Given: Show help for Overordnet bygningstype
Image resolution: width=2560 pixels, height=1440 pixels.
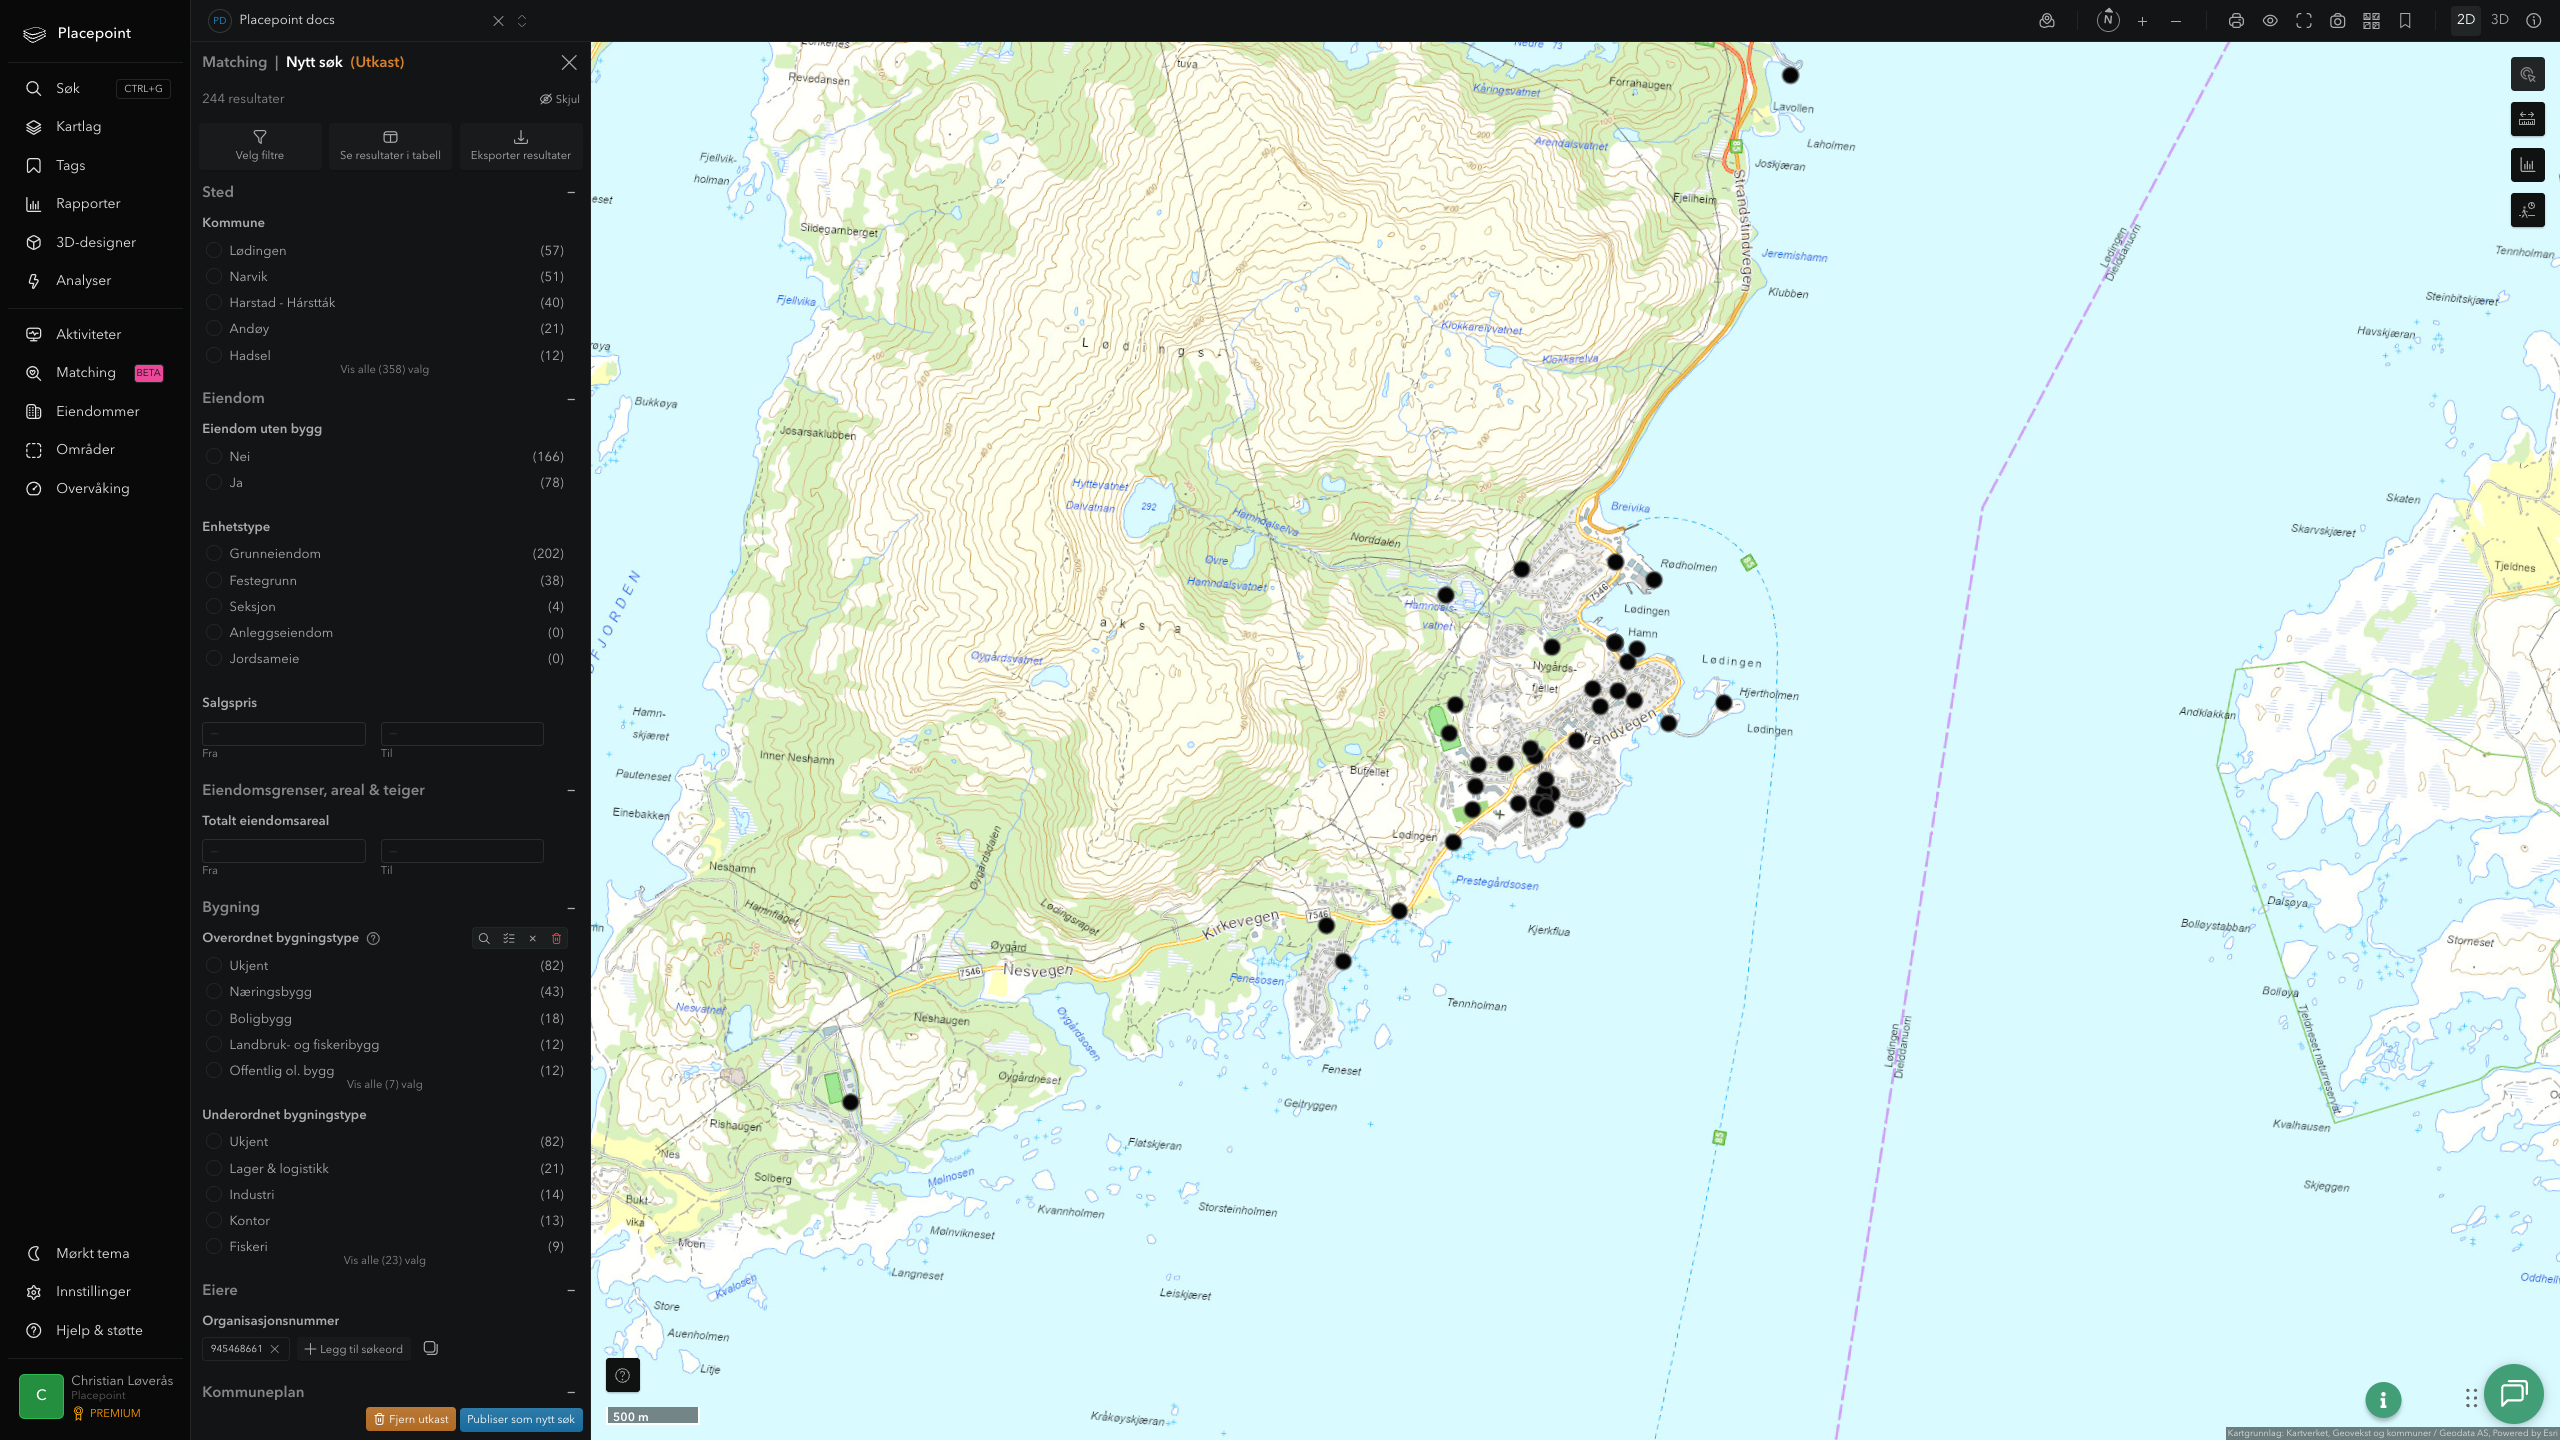Looking at the screenshot, I should coord(373,938).
